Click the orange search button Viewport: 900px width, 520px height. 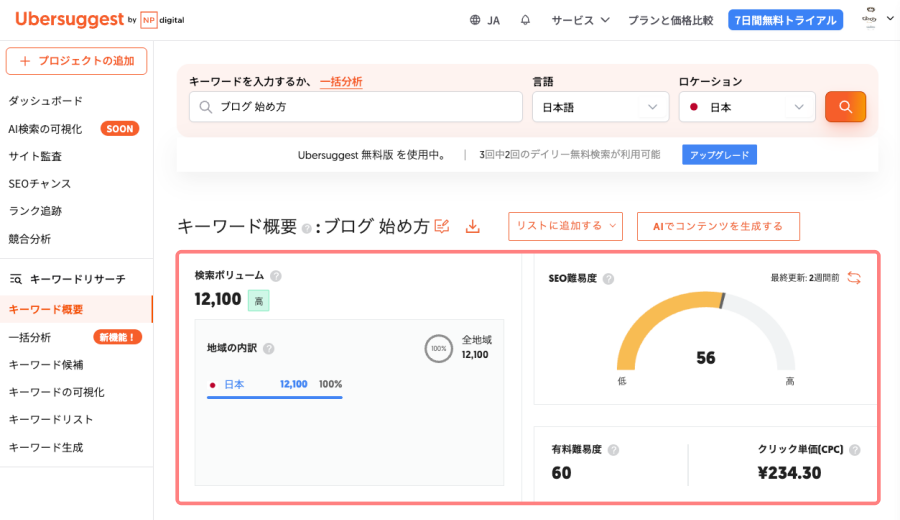[845, 107]
